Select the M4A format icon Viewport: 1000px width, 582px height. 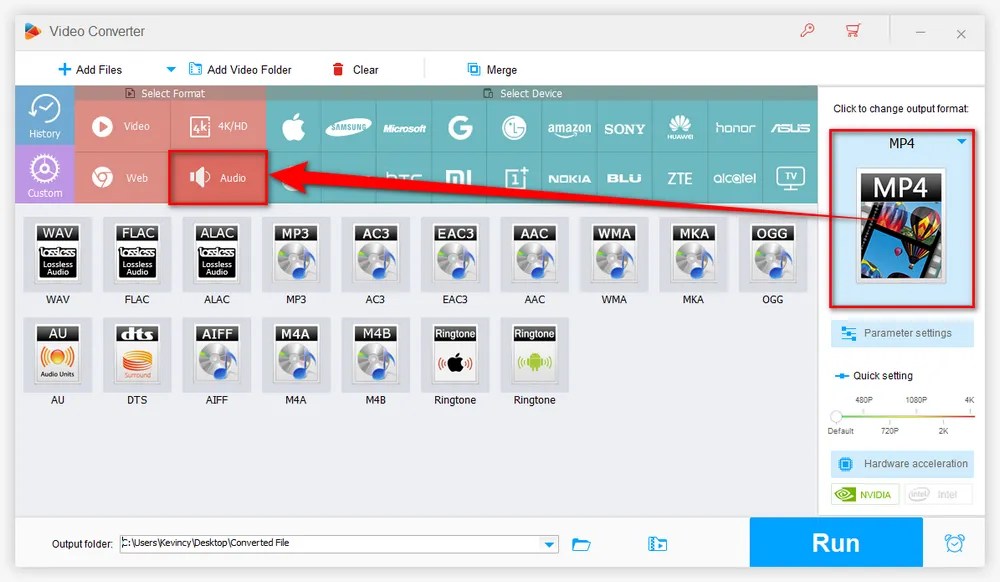296,354
